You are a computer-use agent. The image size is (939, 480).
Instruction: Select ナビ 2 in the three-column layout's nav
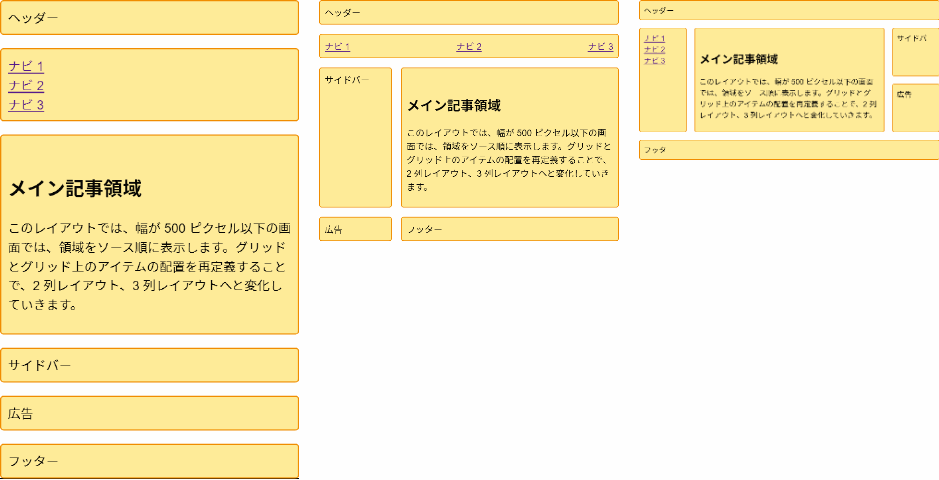click(x=654, y=50)
